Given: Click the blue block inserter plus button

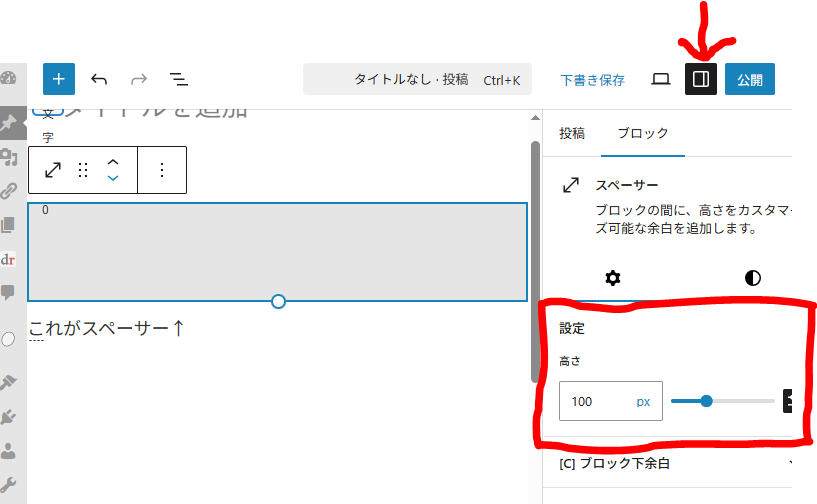Looking at the screenshot, I should (x=59, y=79).
